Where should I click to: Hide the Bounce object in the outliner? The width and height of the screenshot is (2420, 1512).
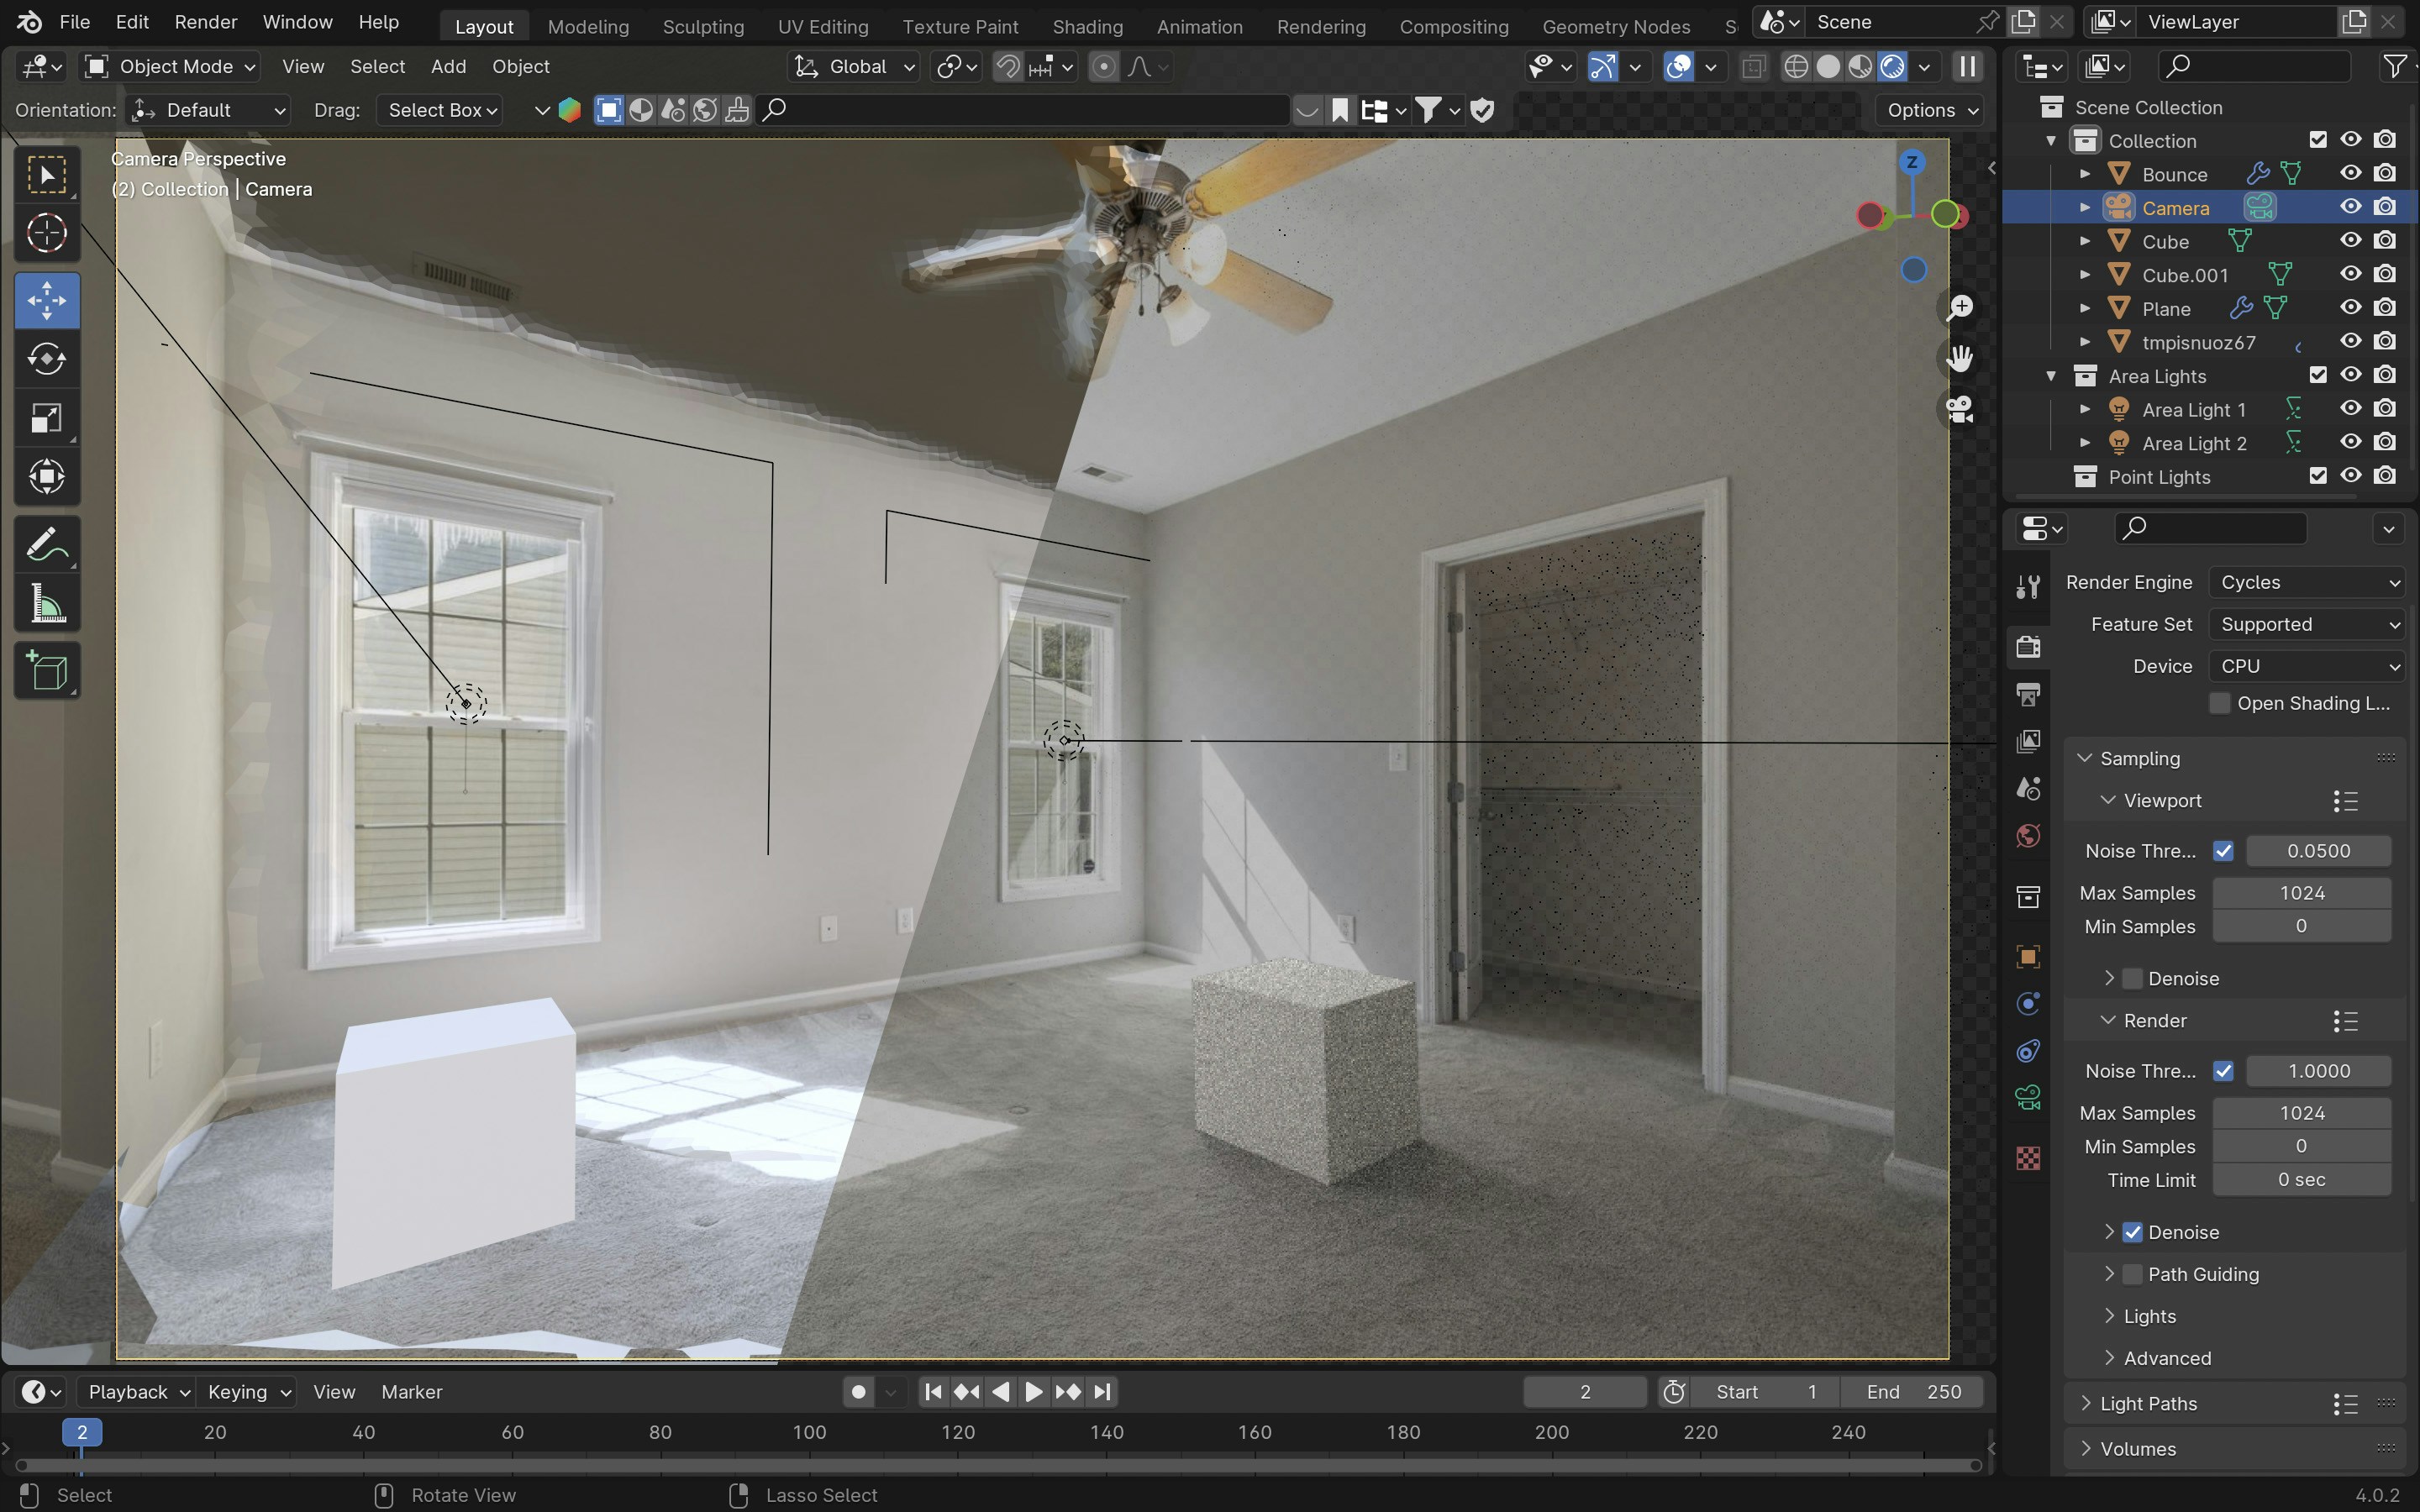click(x=2351, y=173)
